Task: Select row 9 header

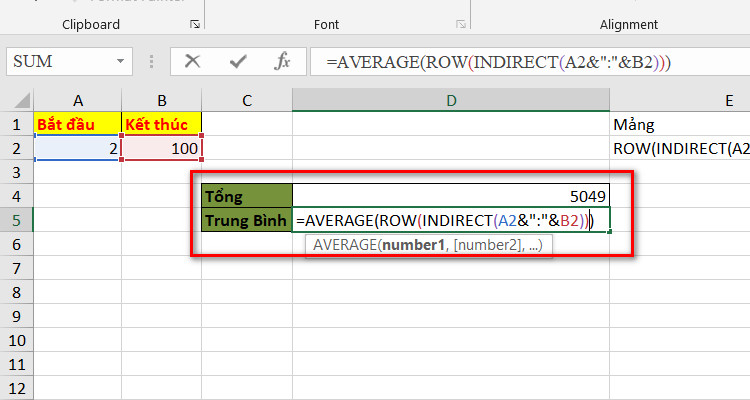Action: [17, 316]
